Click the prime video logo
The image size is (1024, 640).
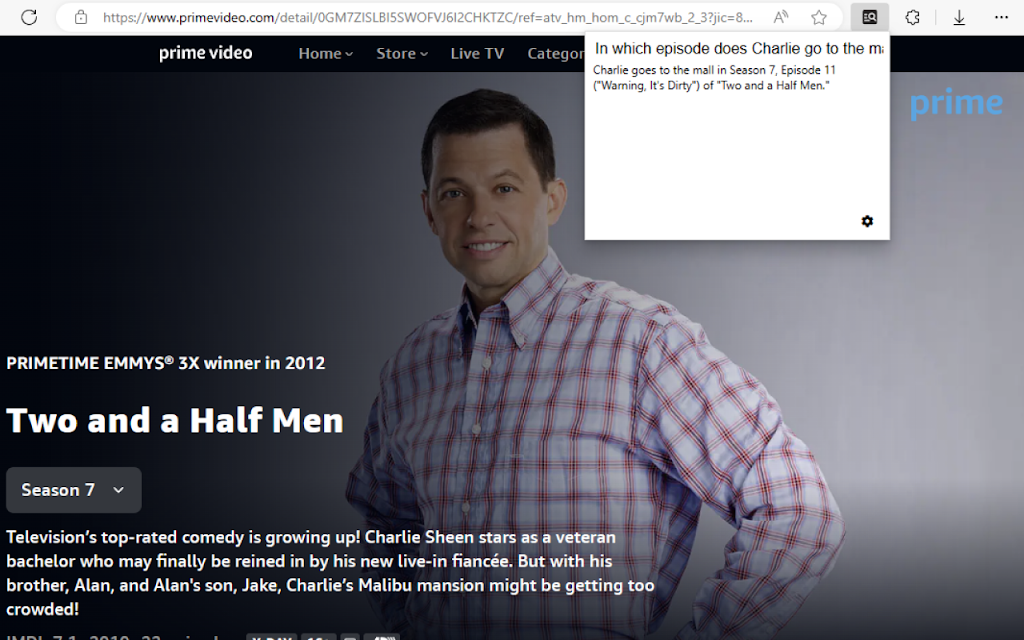click(206, 53)
